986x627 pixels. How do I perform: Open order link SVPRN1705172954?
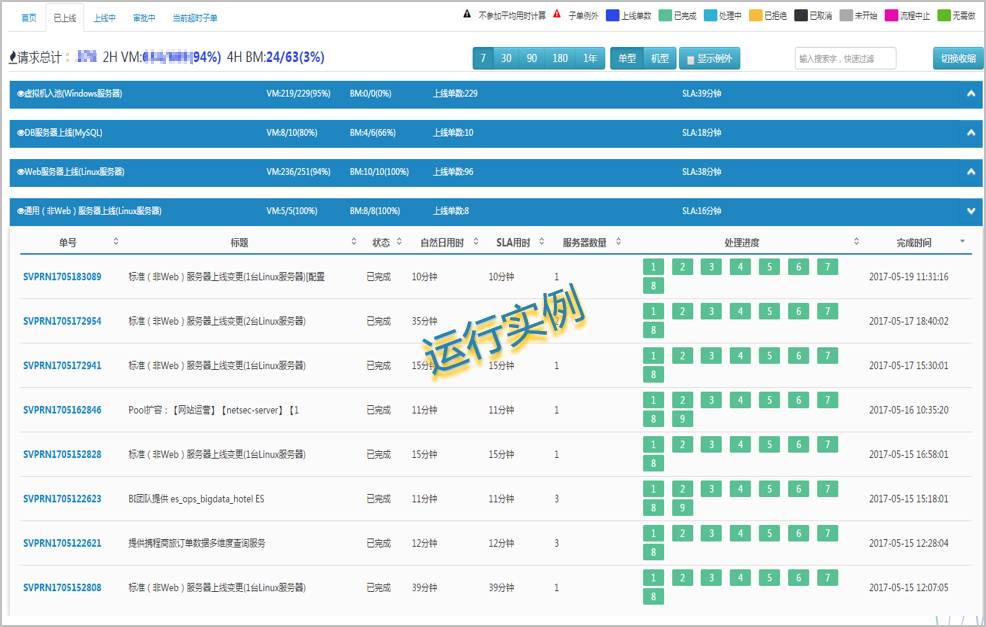pos(62,321)
